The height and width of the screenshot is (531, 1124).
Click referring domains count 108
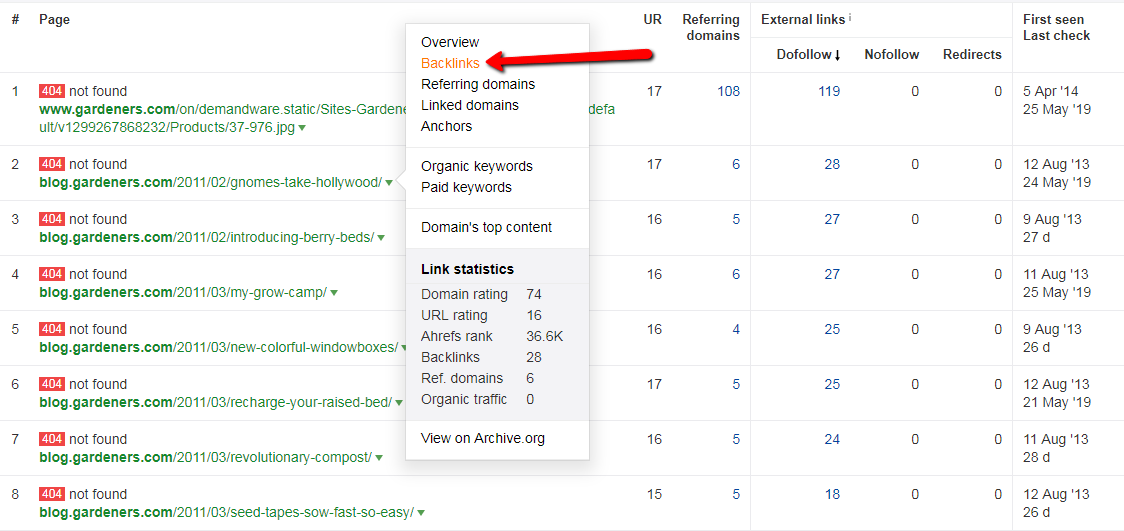click(x=728, y=92)
